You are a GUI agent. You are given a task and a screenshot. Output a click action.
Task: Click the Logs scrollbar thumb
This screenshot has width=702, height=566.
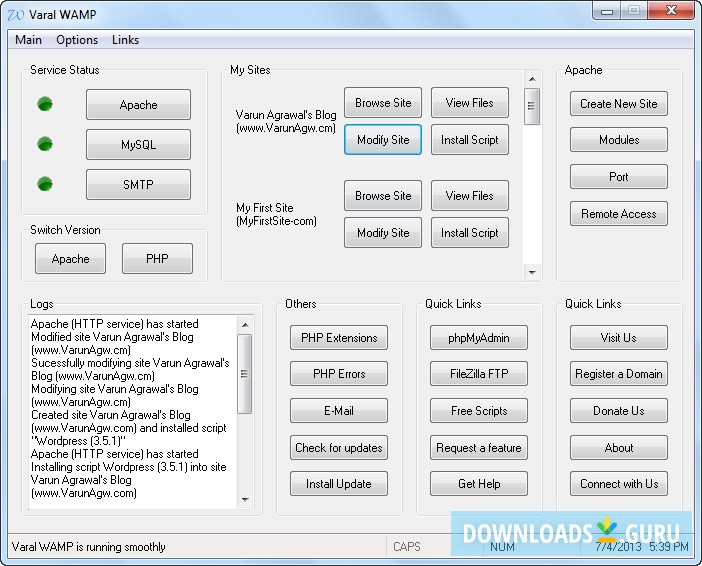tap(245, 374)
